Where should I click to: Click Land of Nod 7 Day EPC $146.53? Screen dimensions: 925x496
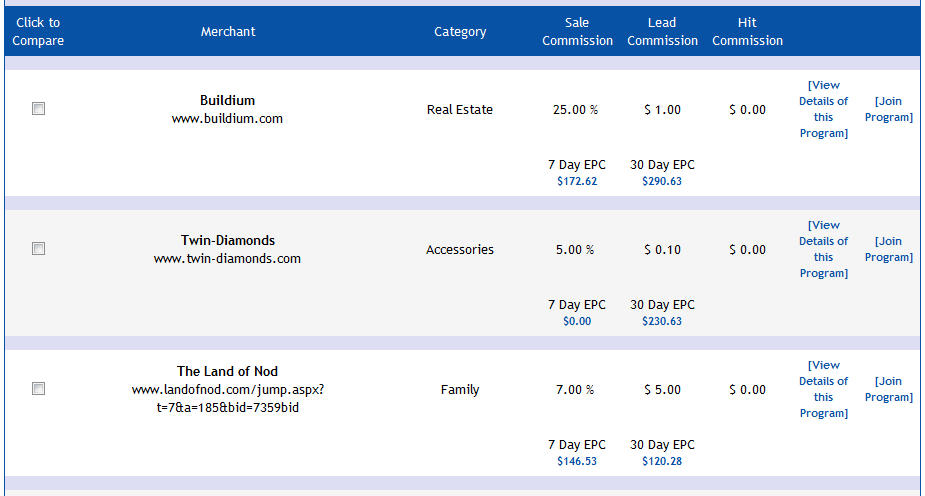pos(577,461)
